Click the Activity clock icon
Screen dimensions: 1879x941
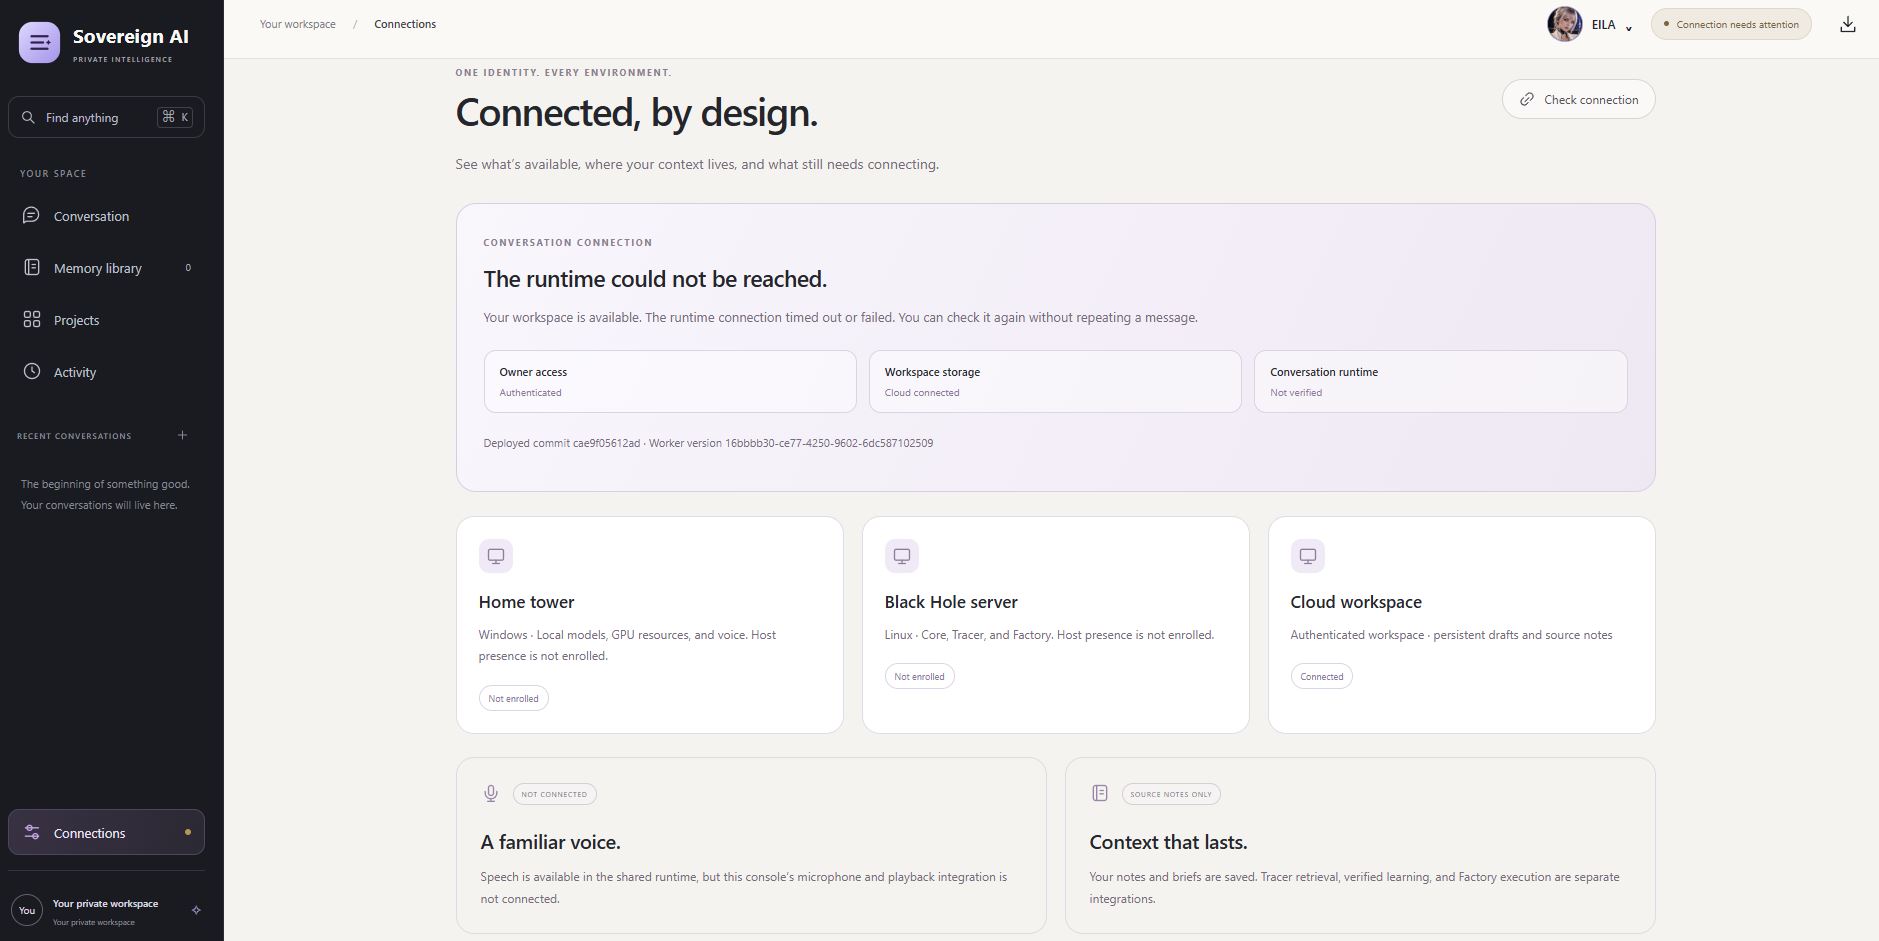[32, 371]
